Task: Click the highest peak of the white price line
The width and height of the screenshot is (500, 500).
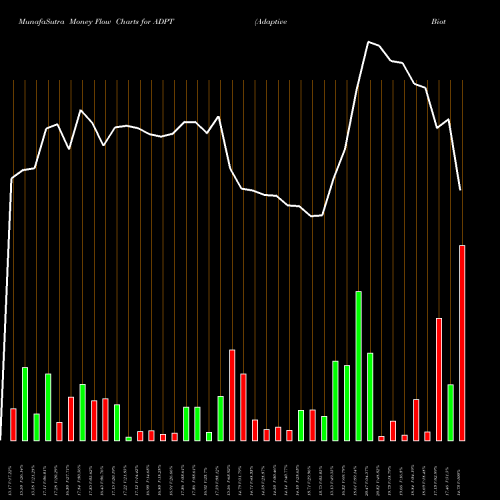Action: [x=368, y=42]
